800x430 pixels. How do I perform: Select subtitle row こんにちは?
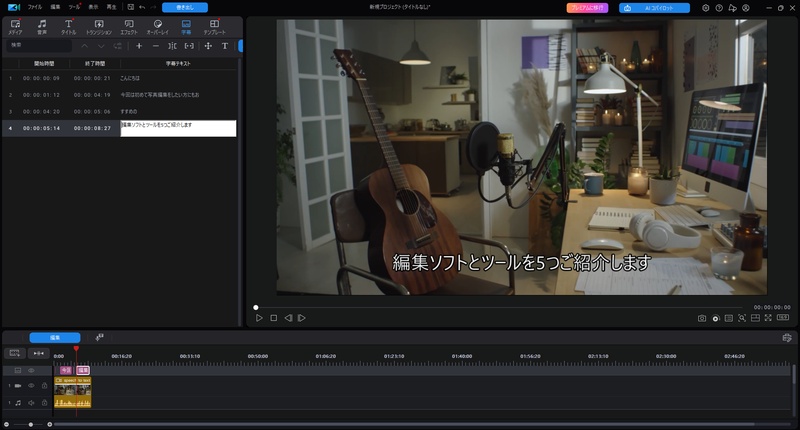point(119,78)
